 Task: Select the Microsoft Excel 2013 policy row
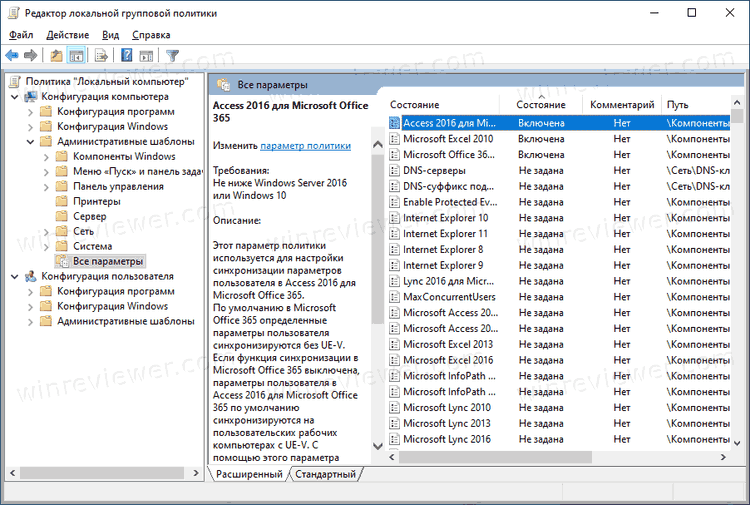559,344
